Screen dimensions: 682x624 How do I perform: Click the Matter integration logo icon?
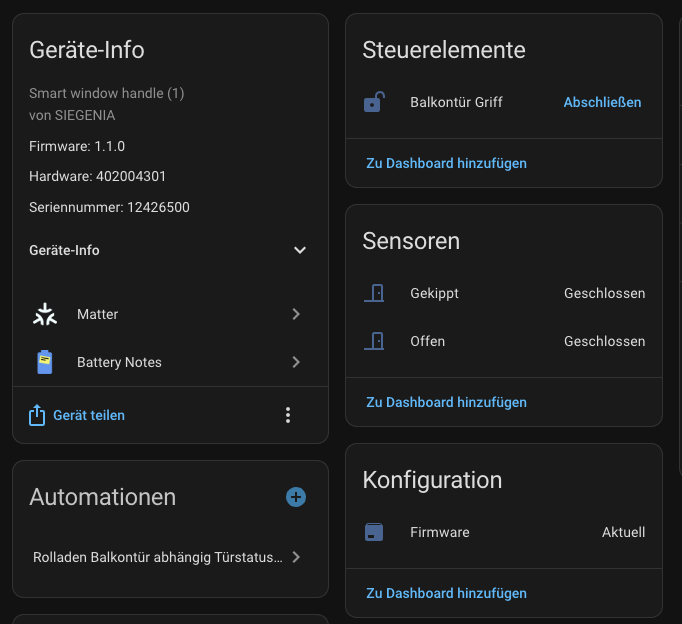[45, 314]
